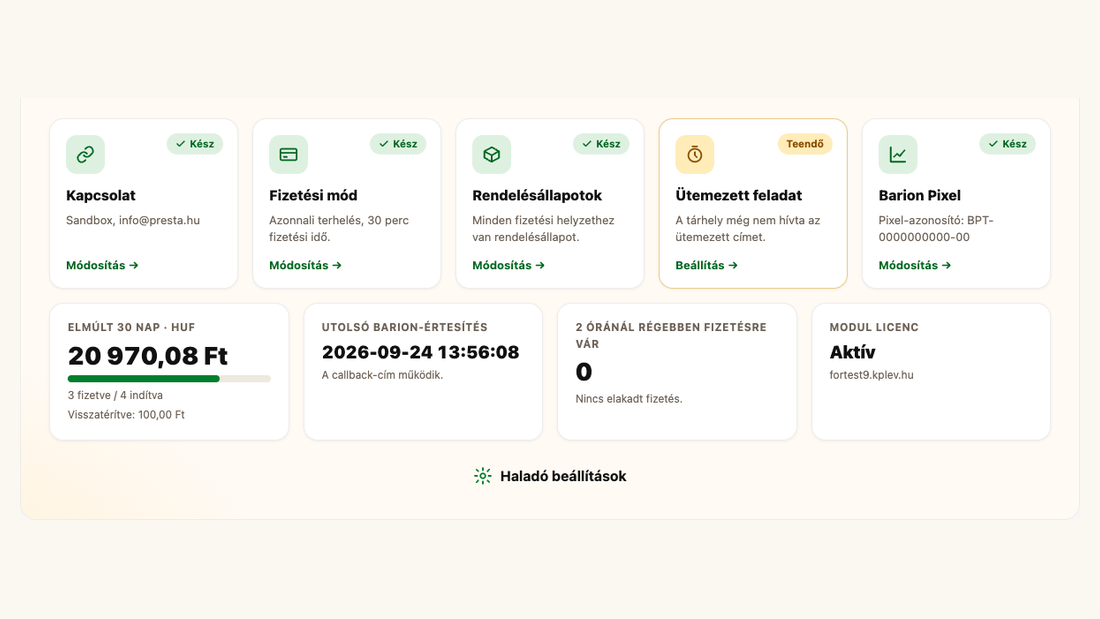Click the Kész badge on Fizetési mód card
The image size is (1100, 619).
(398, 144)
